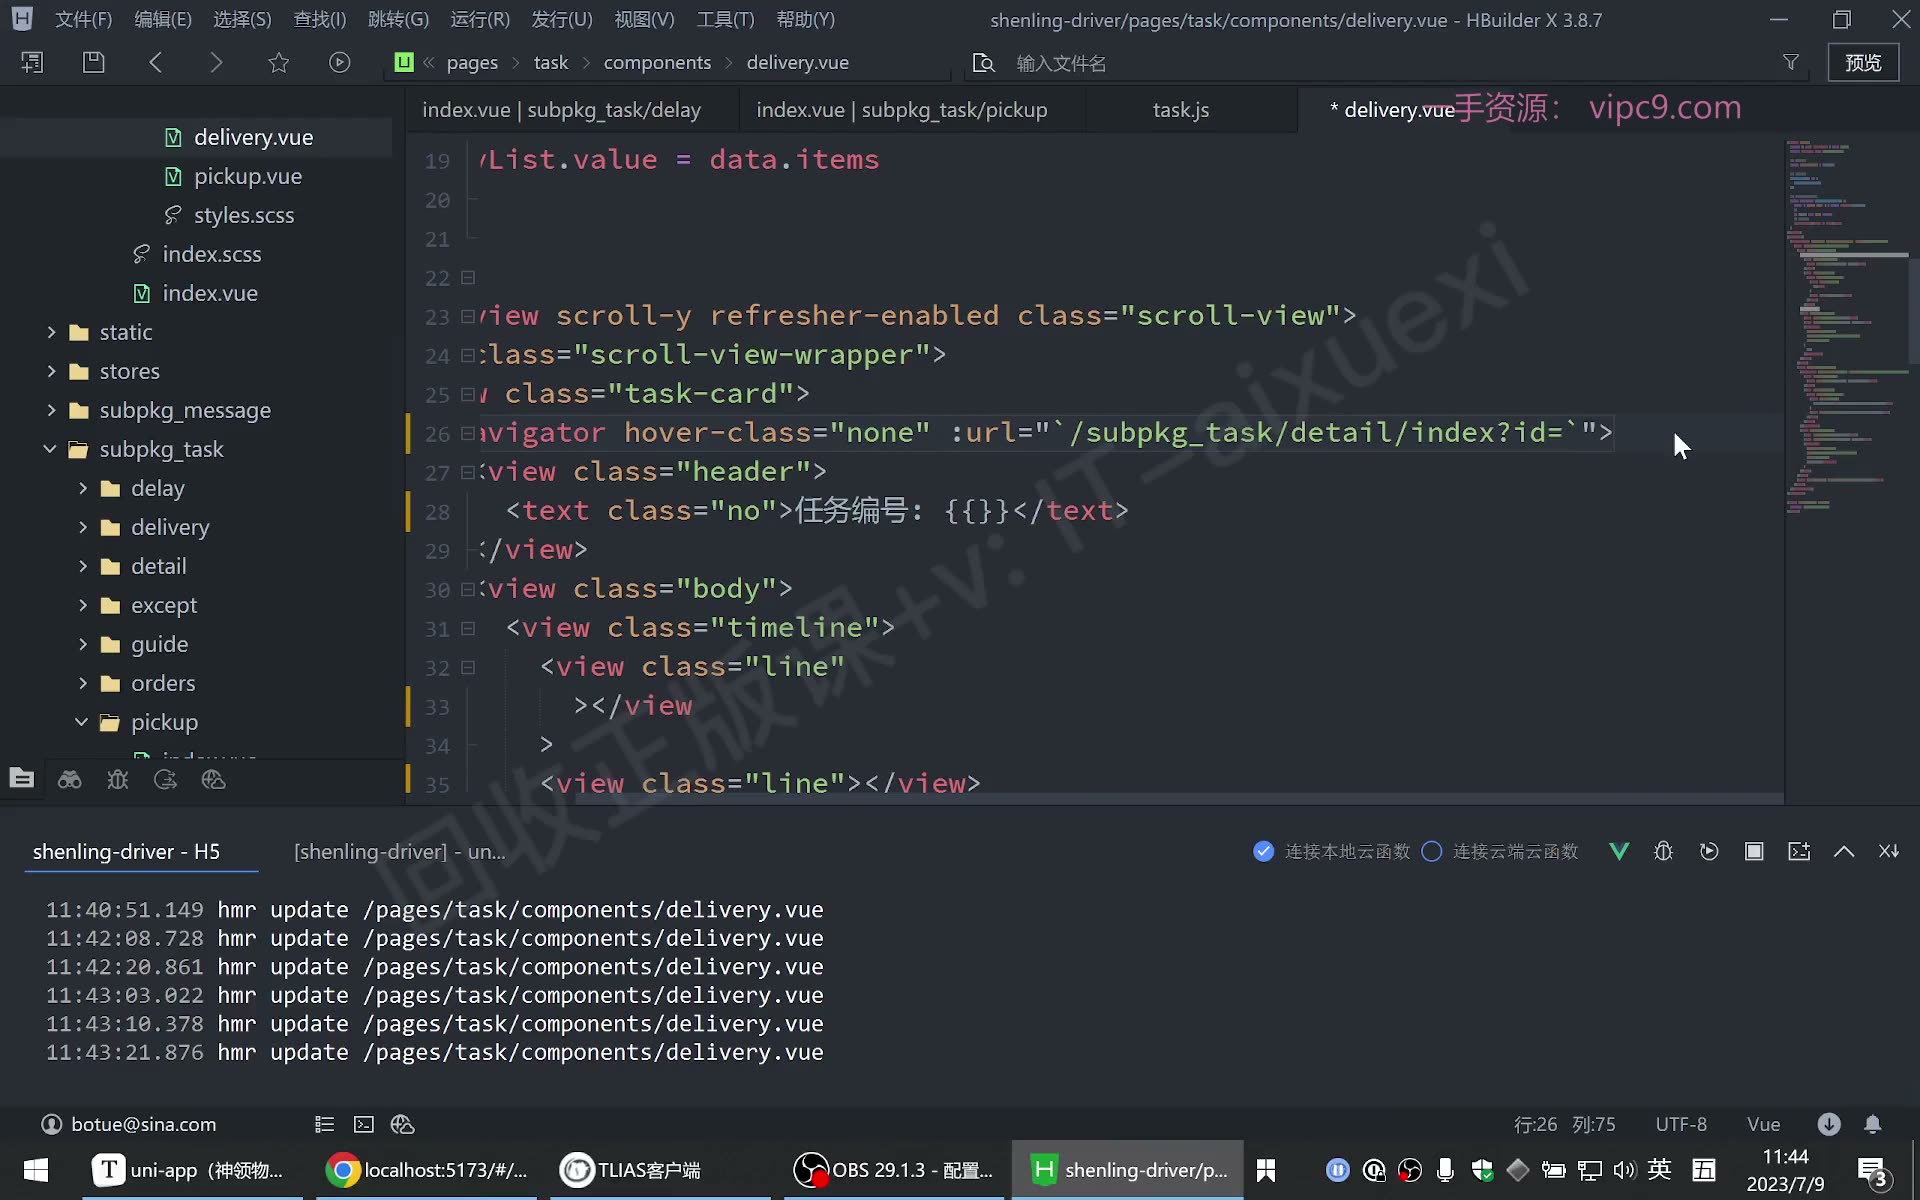Click the notification bell in status bar

point(1872,1124)
